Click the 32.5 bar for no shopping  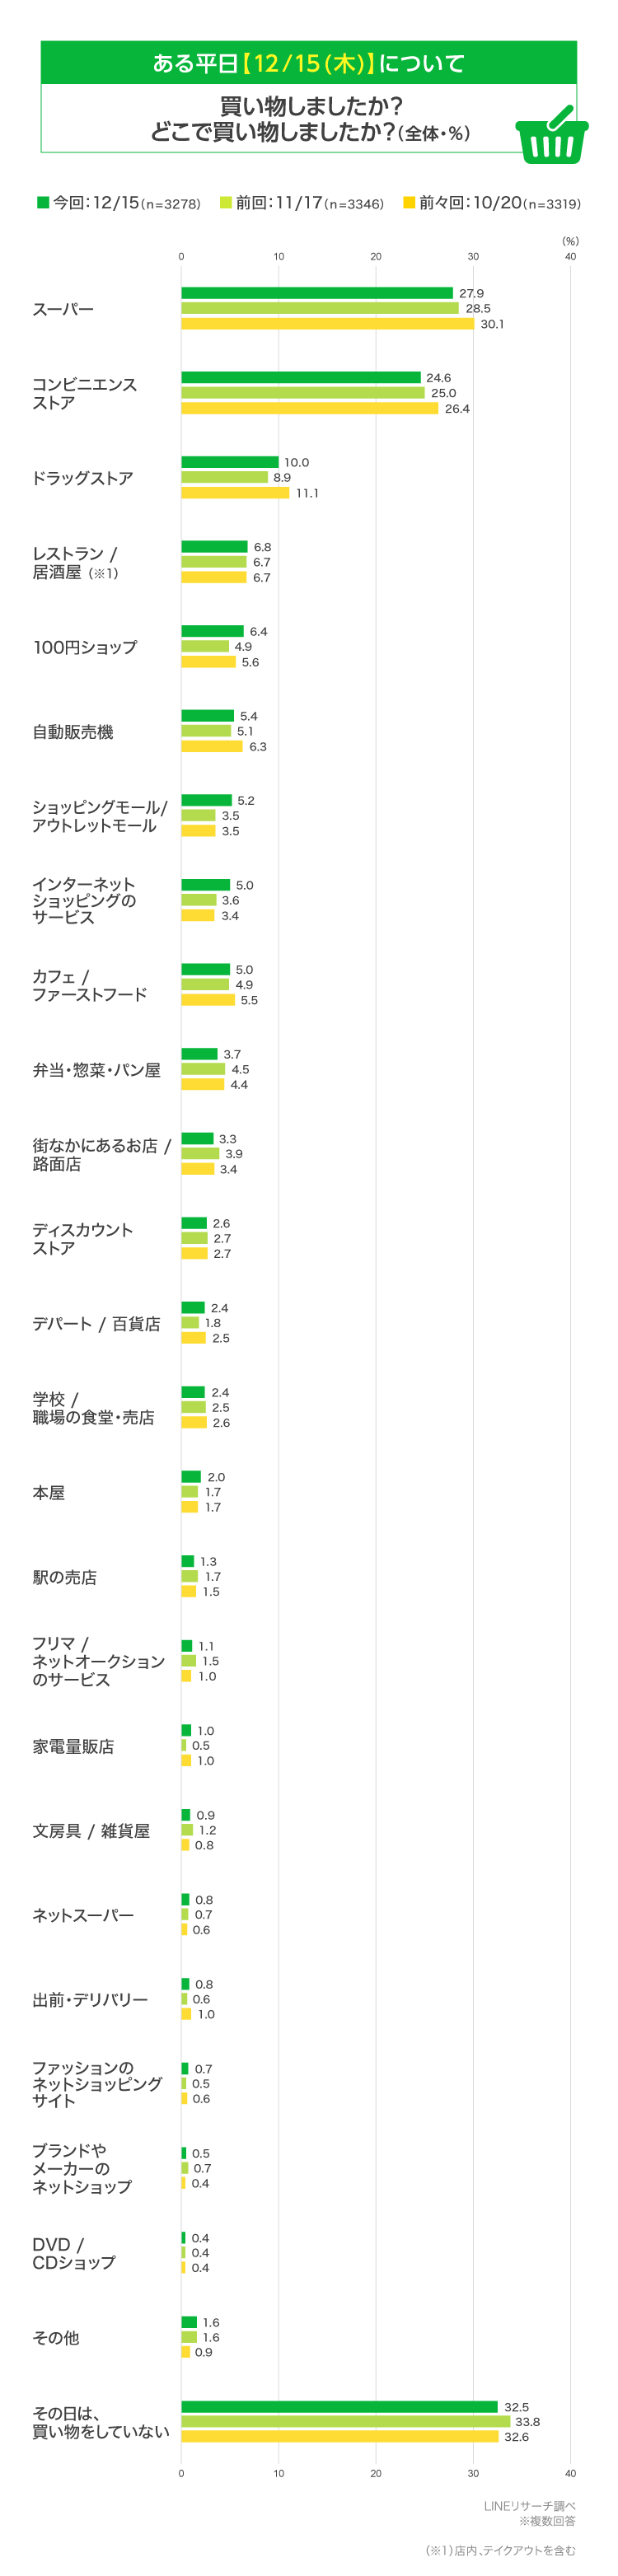(338, 2406)
